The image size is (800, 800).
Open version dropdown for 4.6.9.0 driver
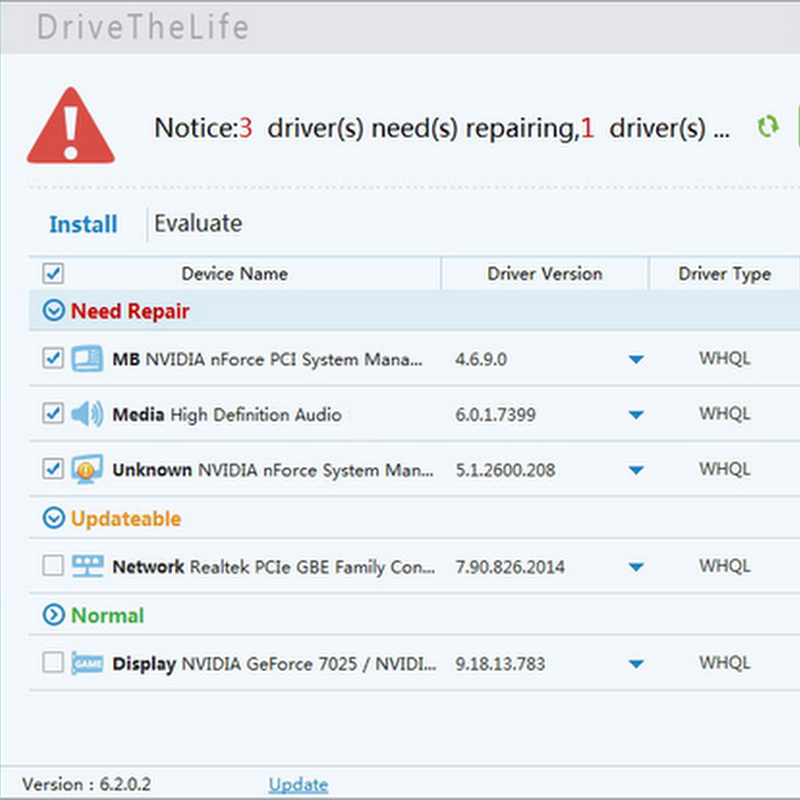[636, 360]
